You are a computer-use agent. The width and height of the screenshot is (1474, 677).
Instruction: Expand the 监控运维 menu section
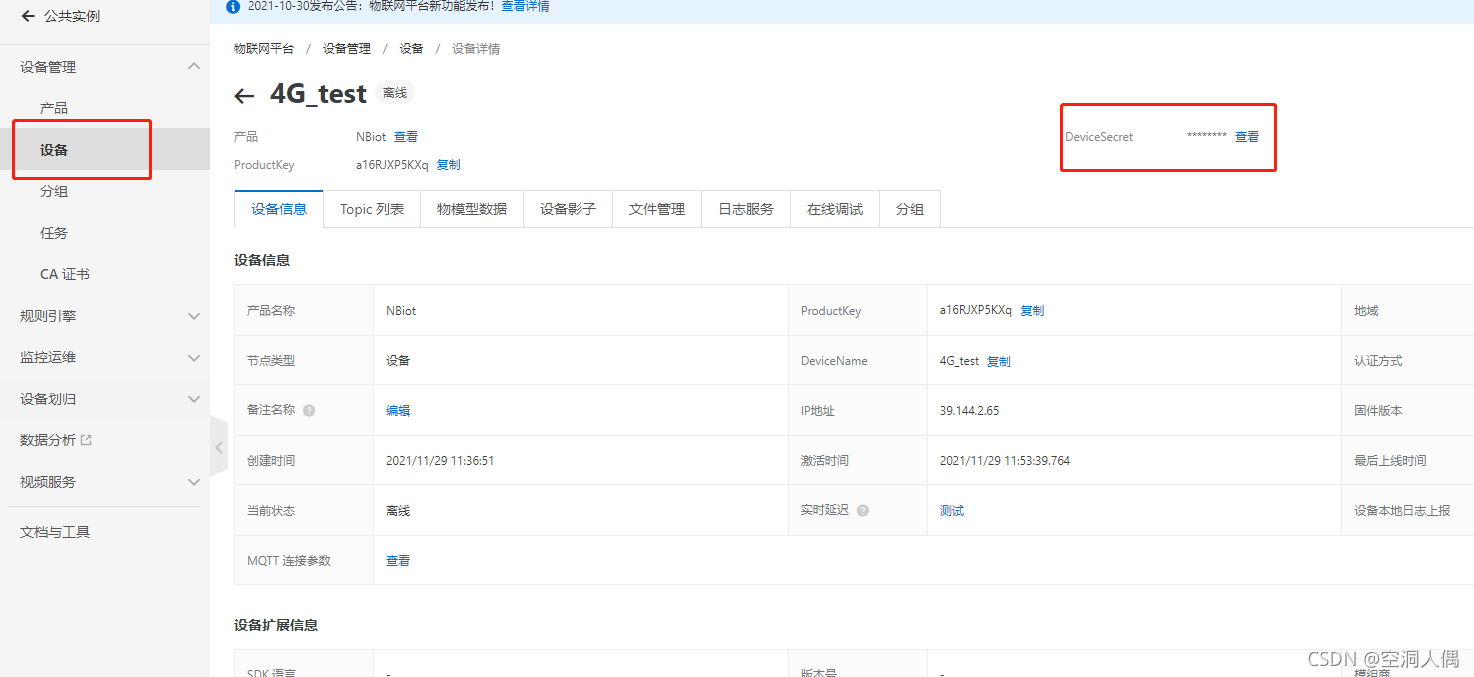click(194, 357)
